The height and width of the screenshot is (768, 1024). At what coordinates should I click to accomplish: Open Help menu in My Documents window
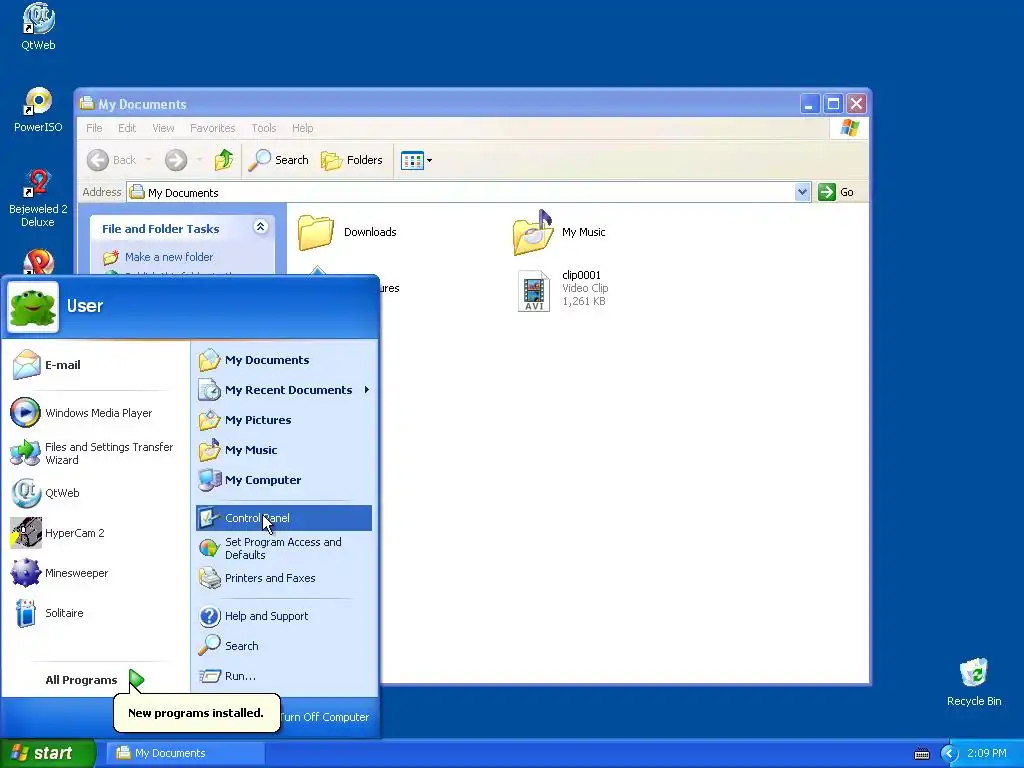pos(302,128)
